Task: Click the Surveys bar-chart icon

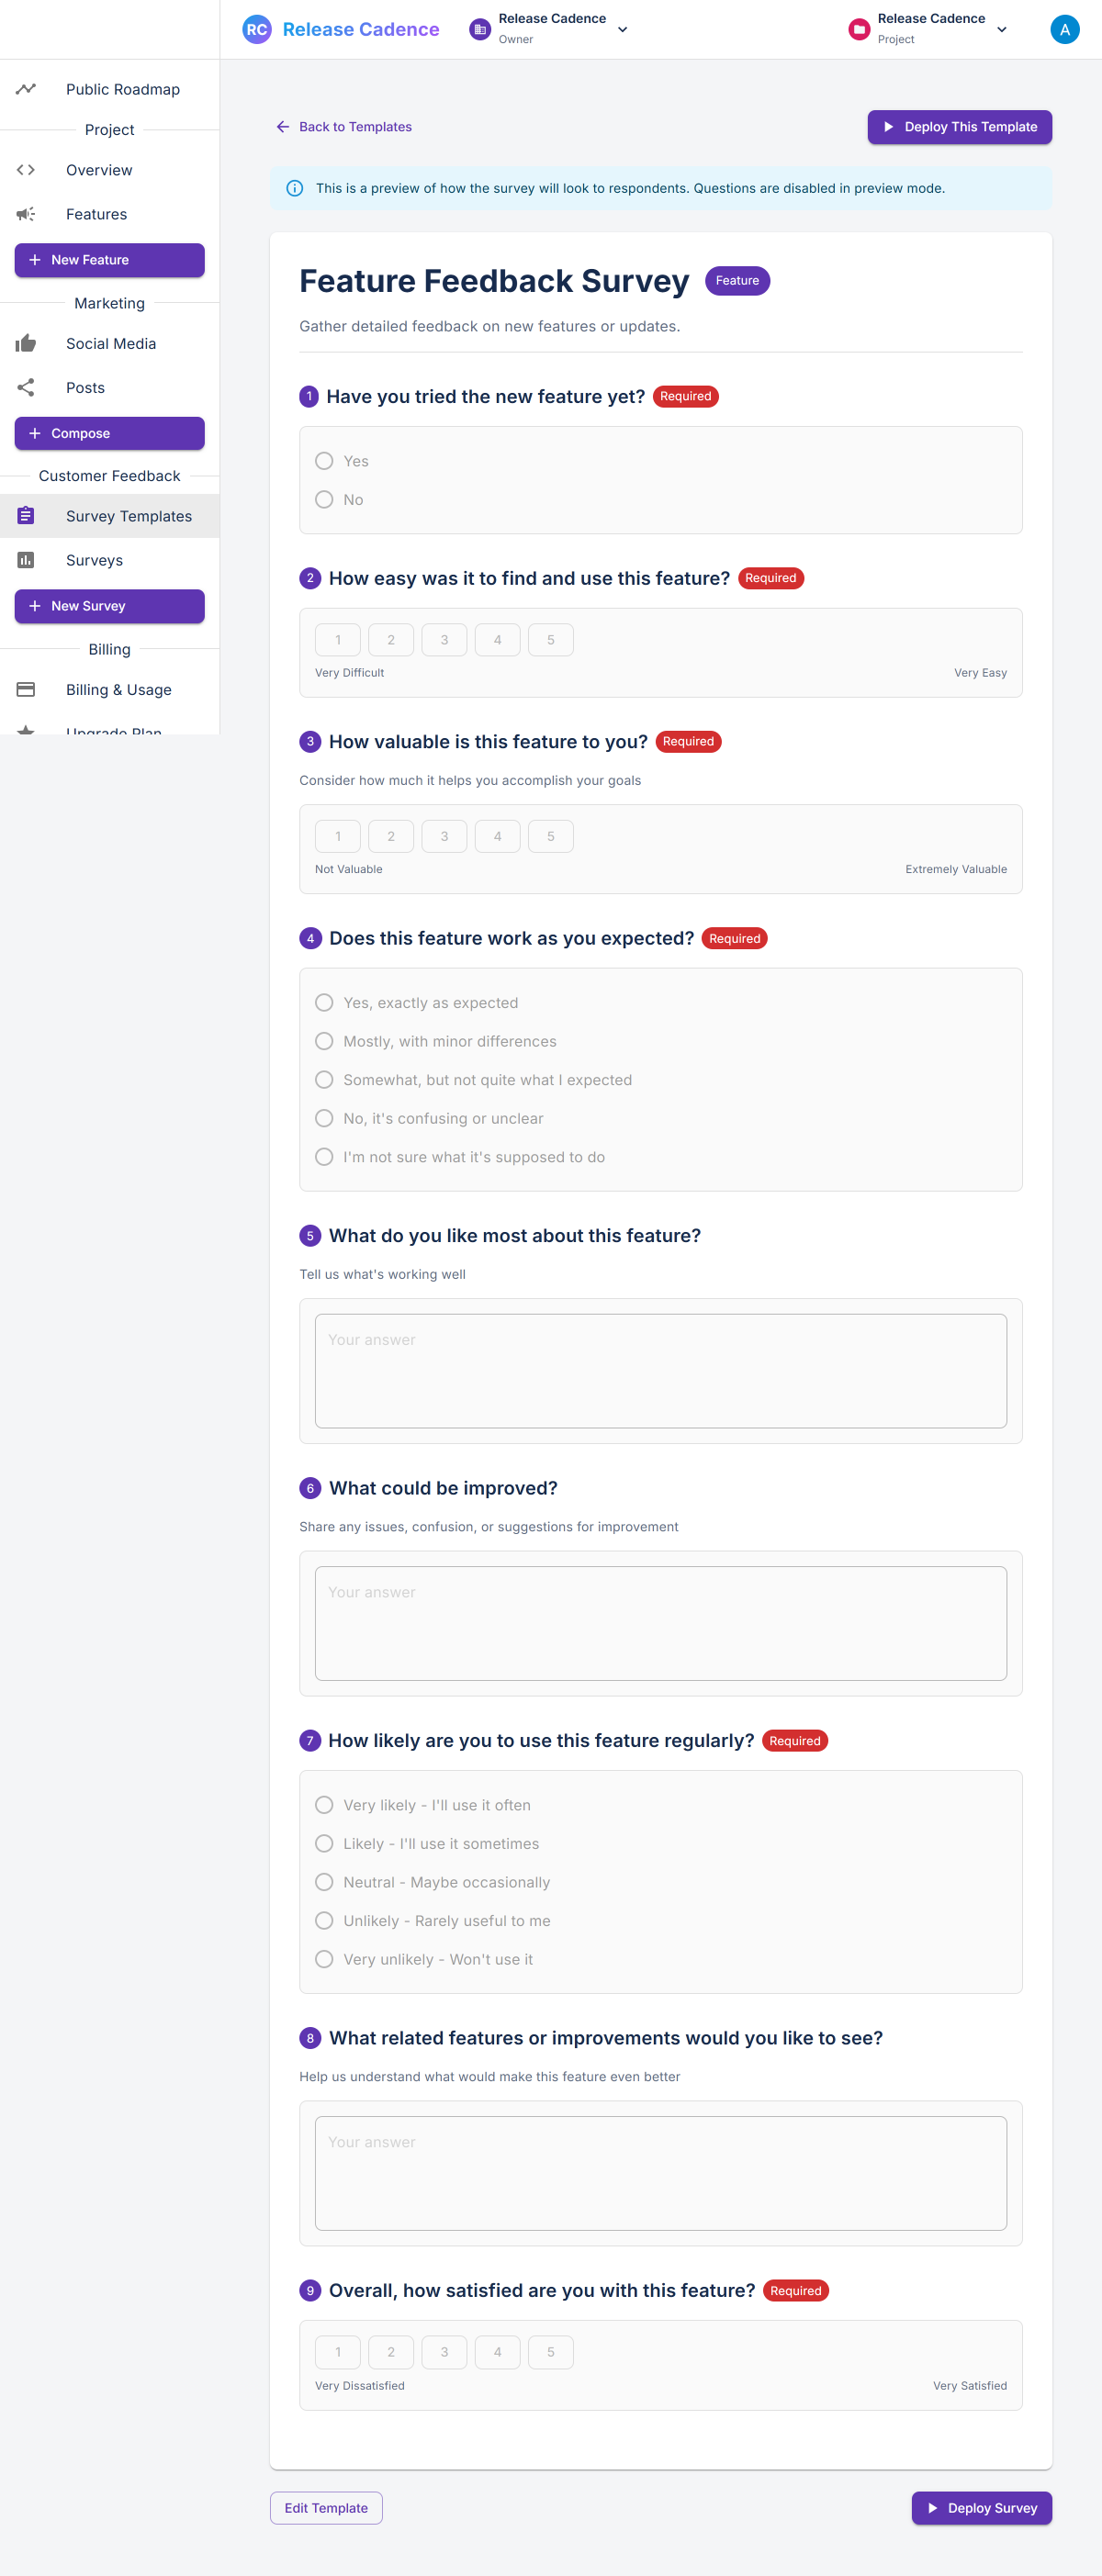Action: click(x=26, y=560)
